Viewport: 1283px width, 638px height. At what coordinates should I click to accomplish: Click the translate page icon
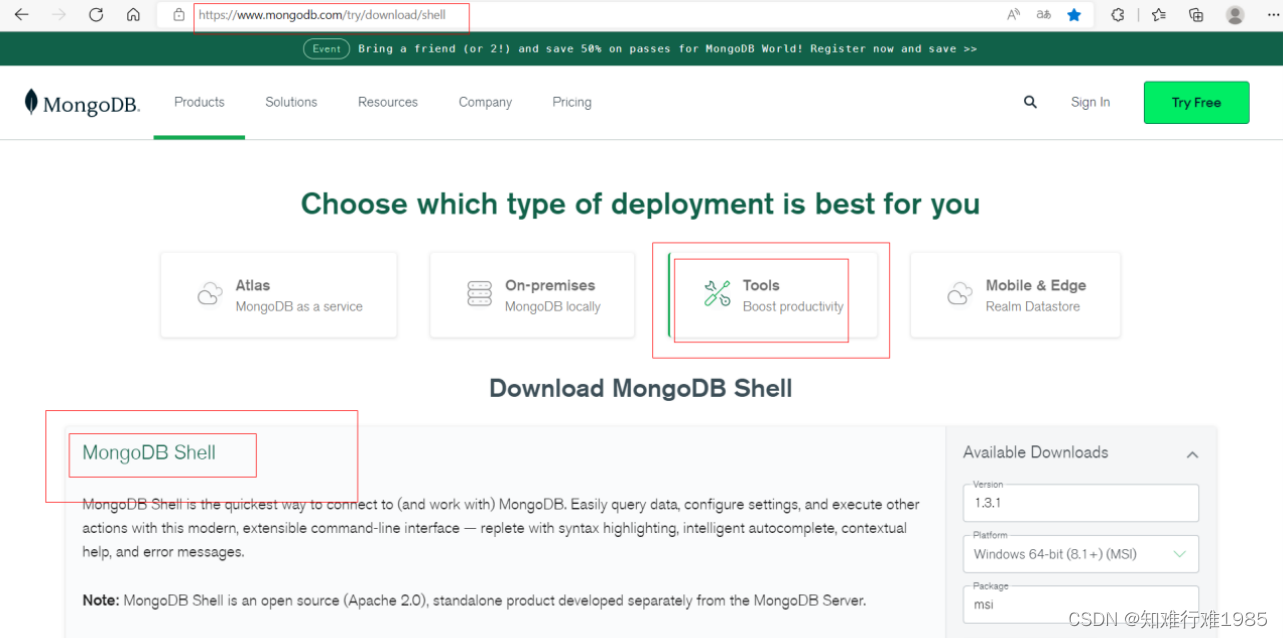pos(1044,15)
